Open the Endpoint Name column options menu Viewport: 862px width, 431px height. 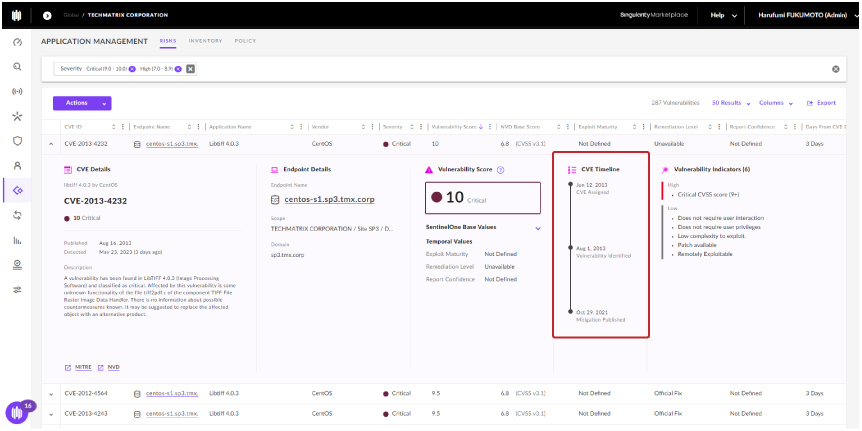(x=198, y=127)
